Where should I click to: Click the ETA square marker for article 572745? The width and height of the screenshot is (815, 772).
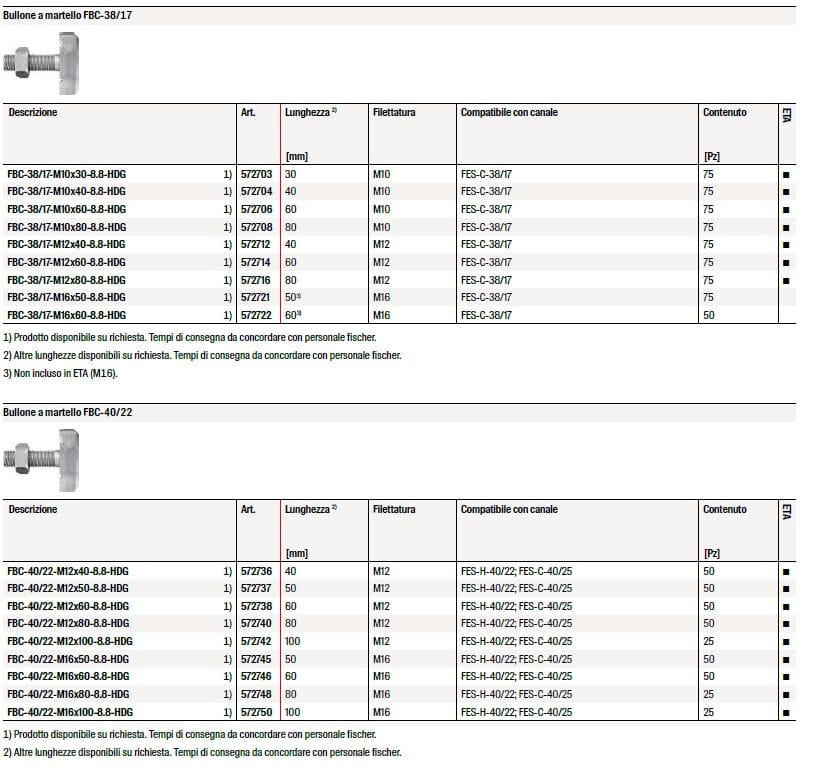(786, 659)
